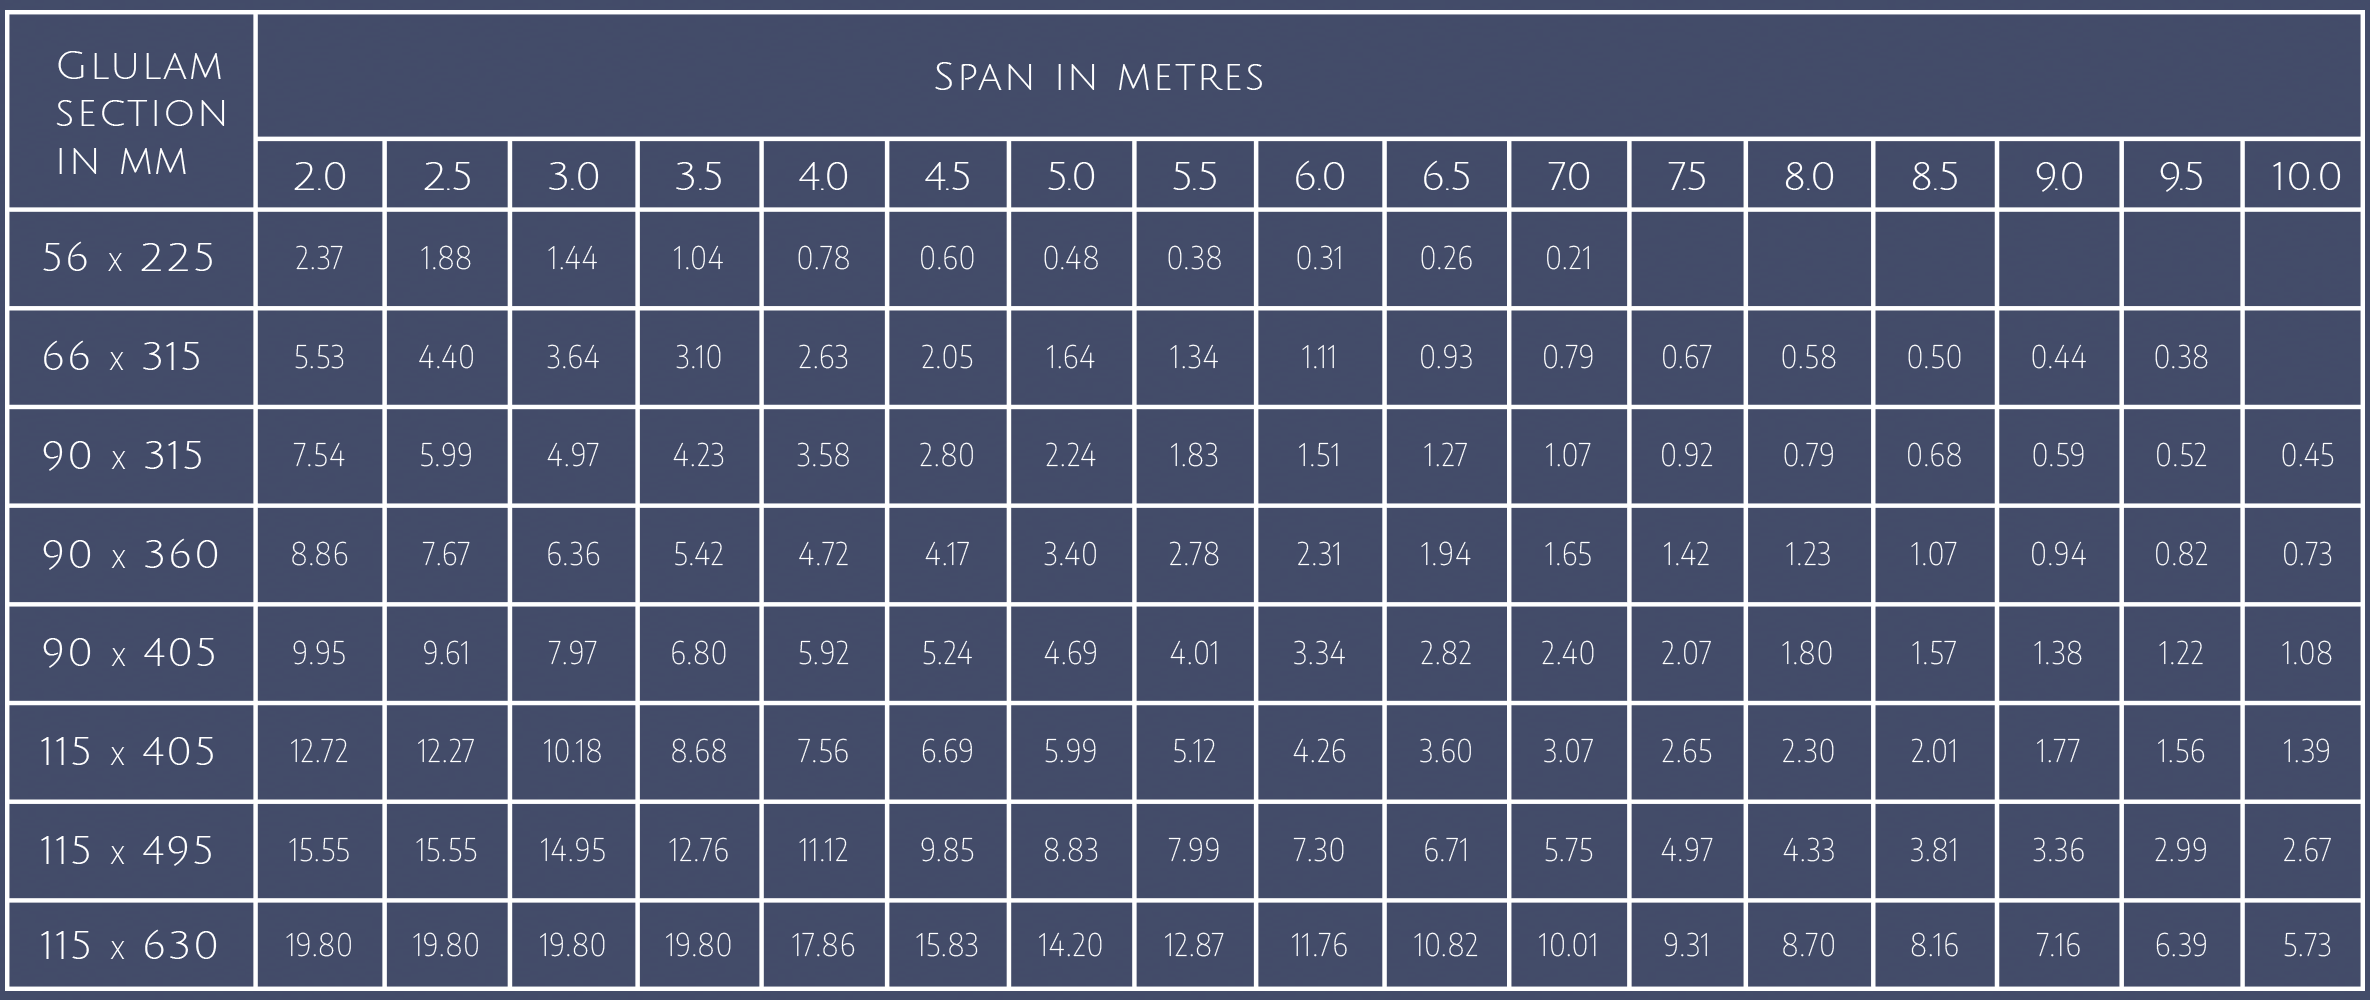Select the 66 x 315 row label

tap(122, 357)
